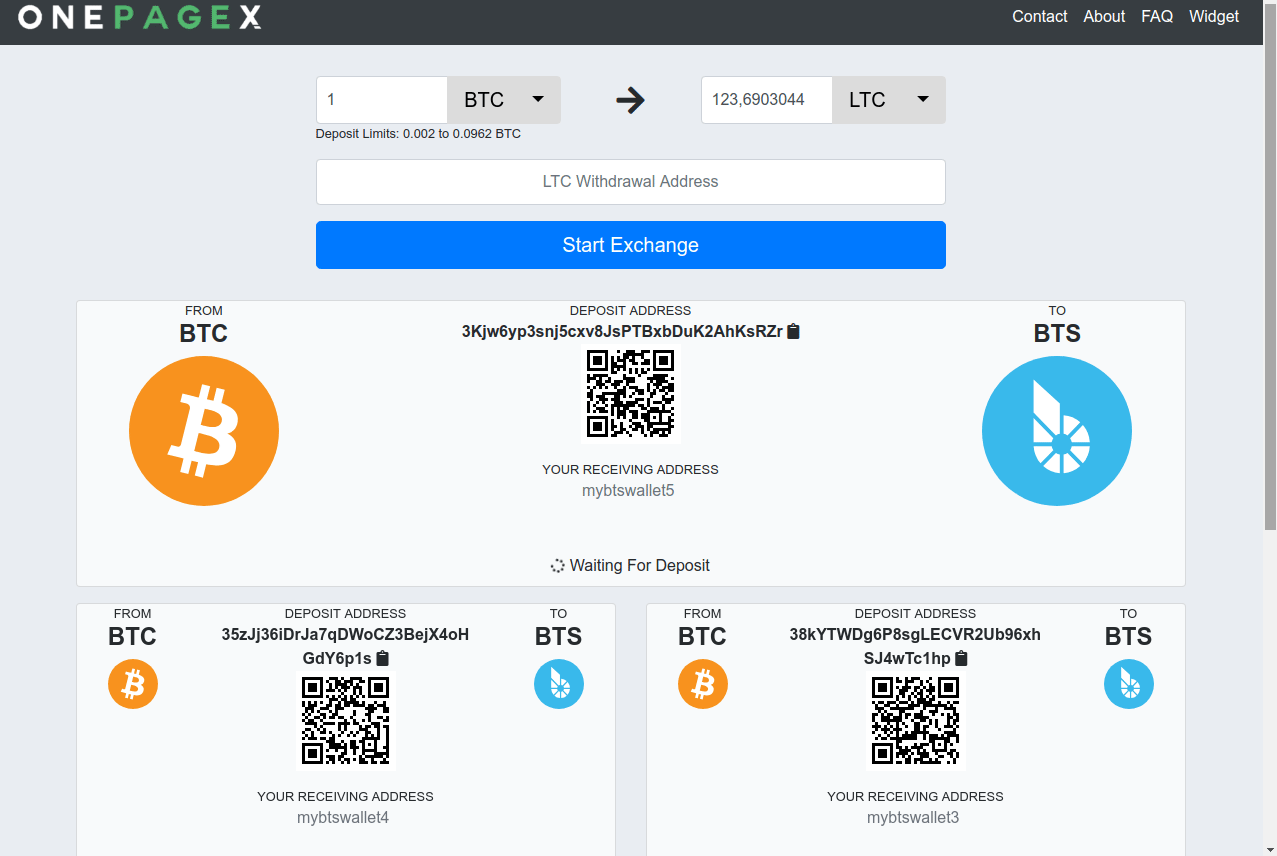The width and height of the screenshot is (1277, 856).
Task: Click QR code for mybtswallet5 deposit
Action: (x=631, y=394)
